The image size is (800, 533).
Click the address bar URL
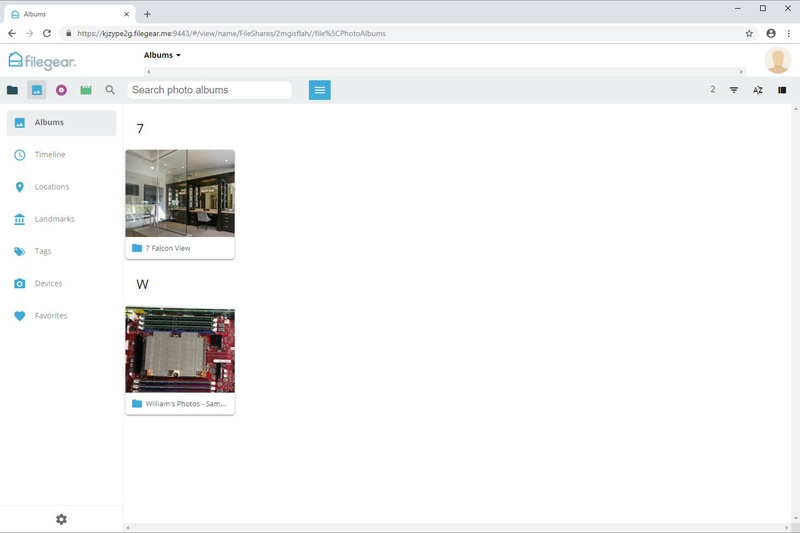click(x=231, y=33)
